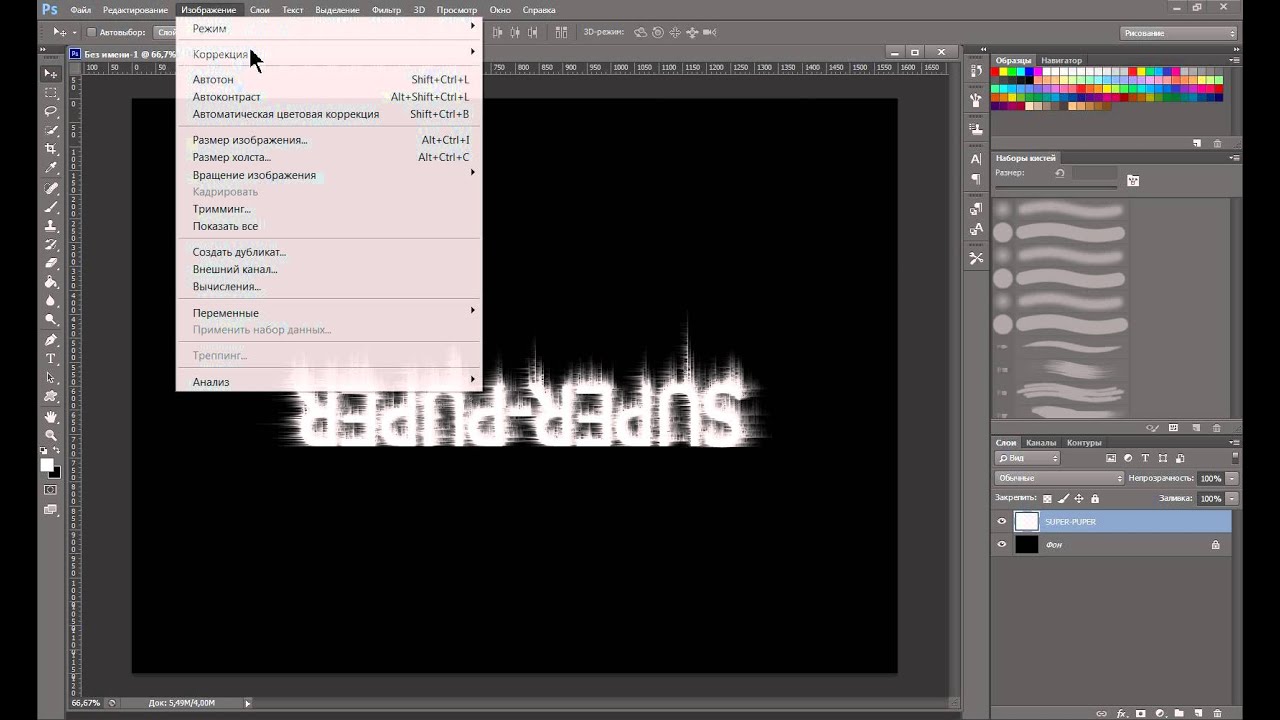Select the Path Selection arrow tool
This screenshot has height=720, width=1280.
click(x=51, y=378)
